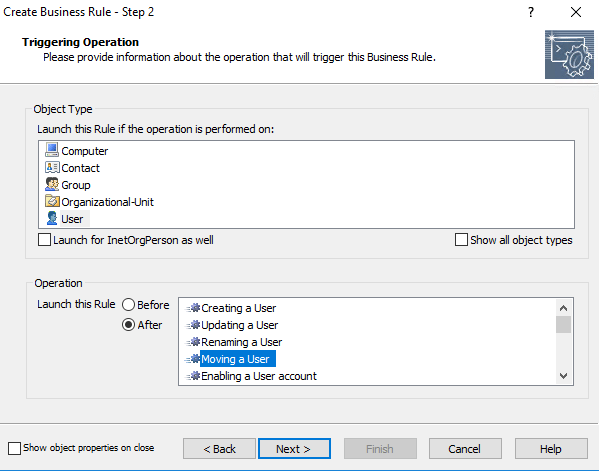599x473 pixels.
Task: Toggle Show object properties on close
Action: (14, 448)
